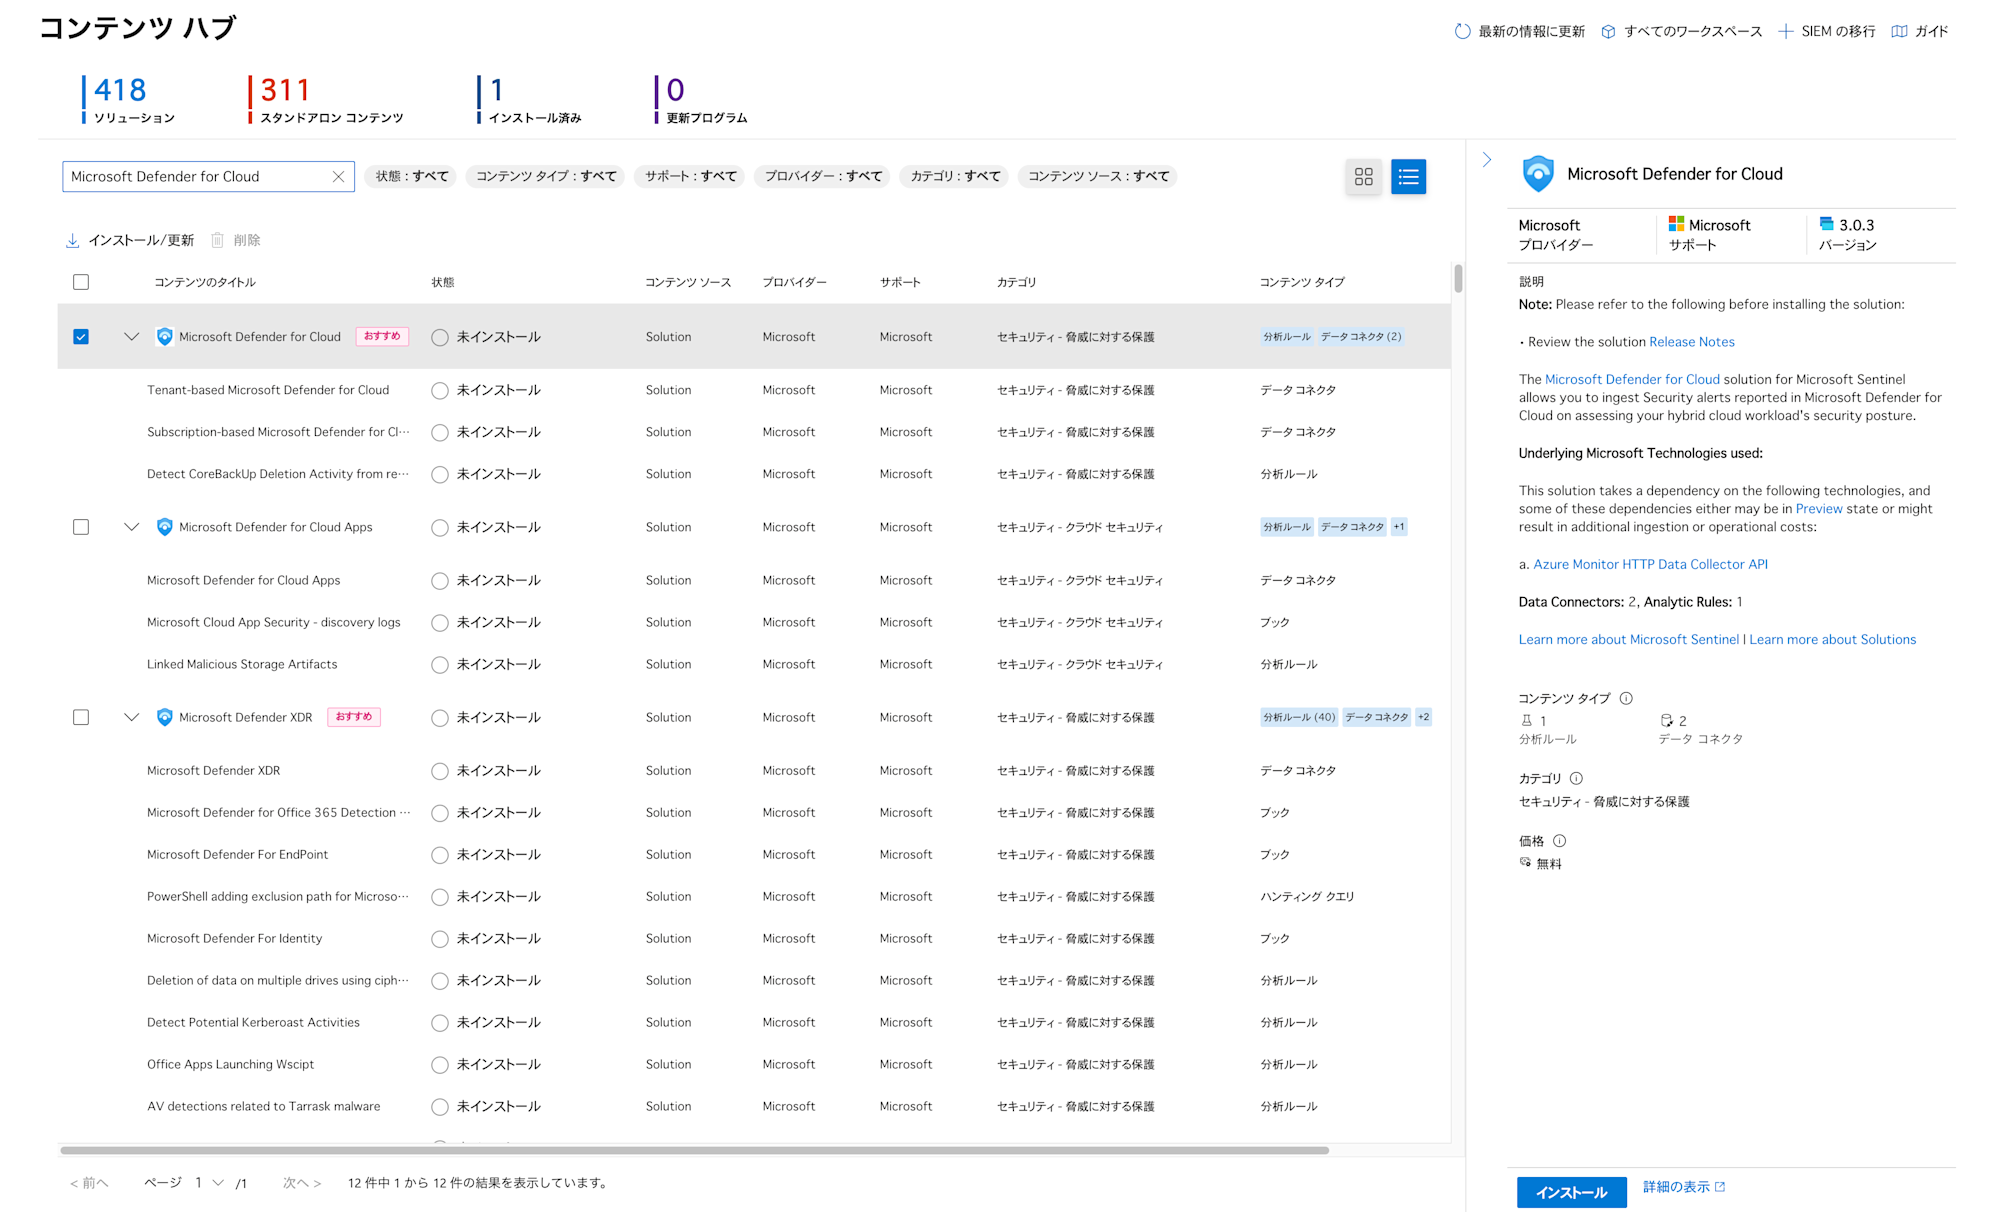The image size is (2000, 1212).
Task: Click status circle for Microsoft Defender For EndPoint
Action: tap(440, 855)
